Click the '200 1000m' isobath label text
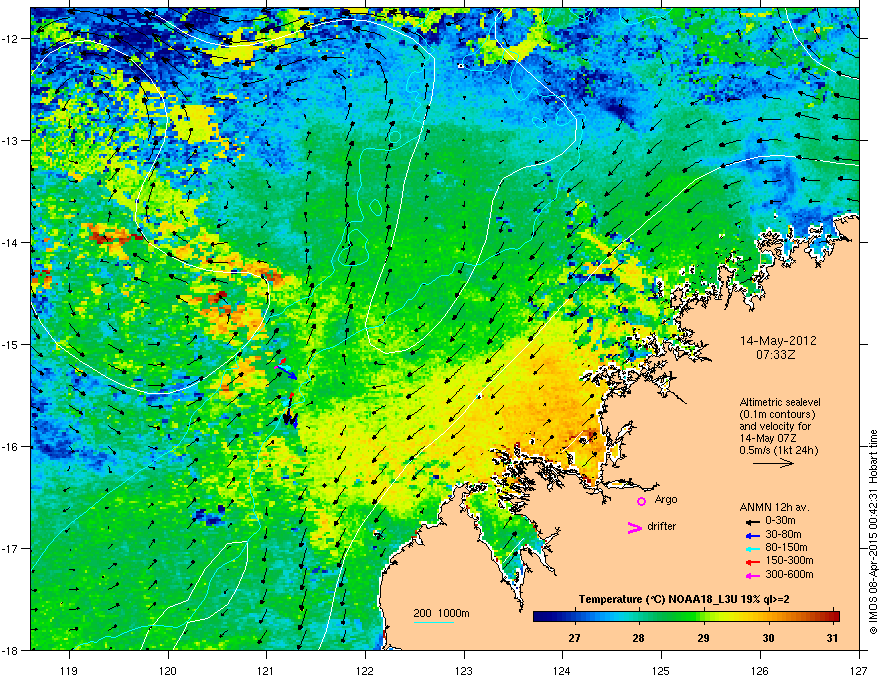Viewport: 880px width, 680px height. click(x=441, y=613)
